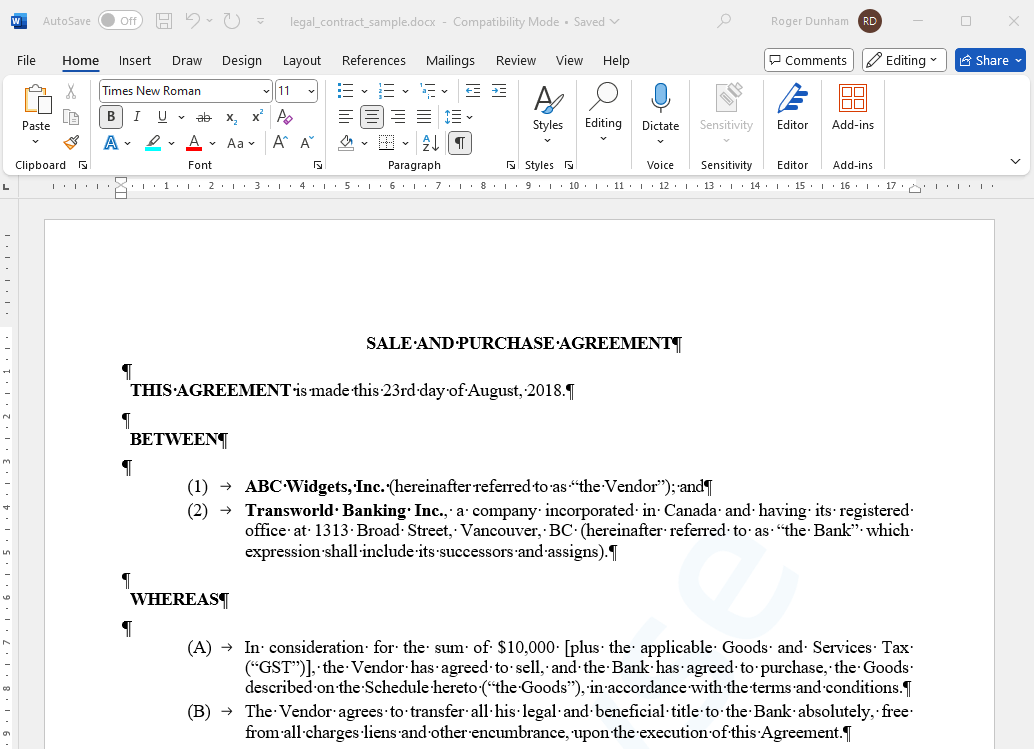1034x749 pixels.
Task: Open the Borders dropdown arrow
Action: [x=405, y=142]
